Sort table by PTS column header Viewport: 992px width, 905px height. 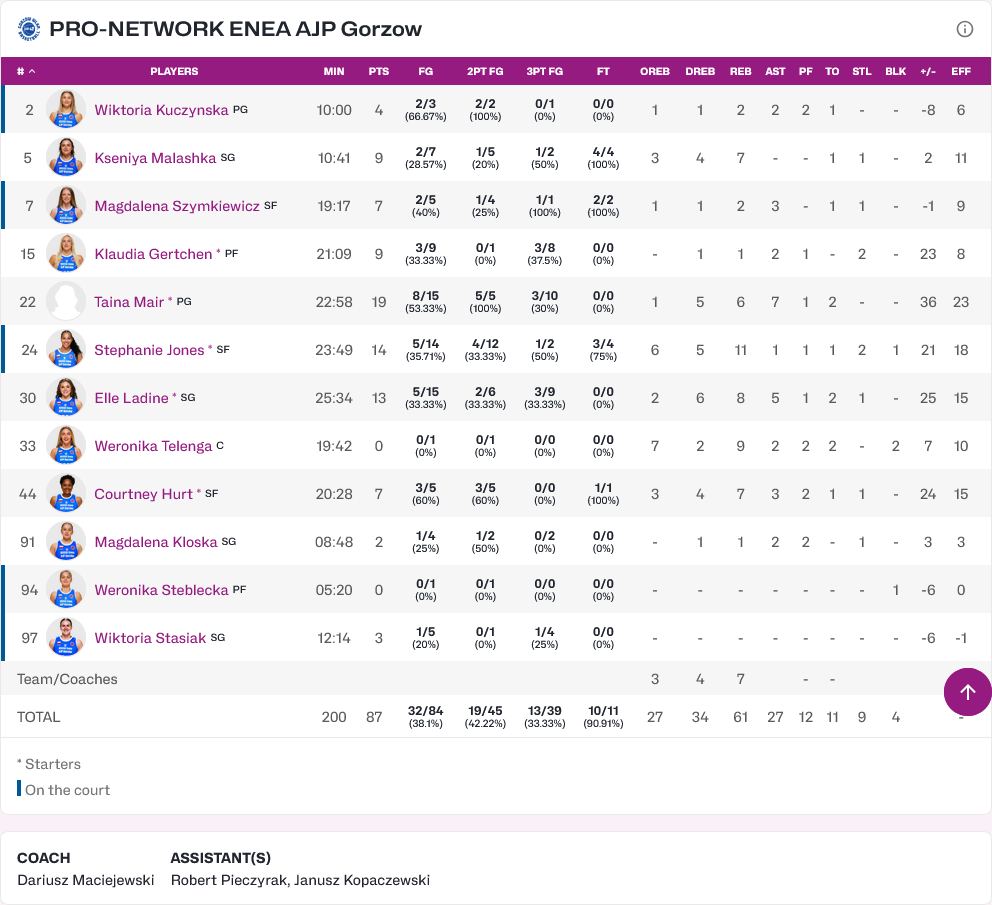click(378, 72)
